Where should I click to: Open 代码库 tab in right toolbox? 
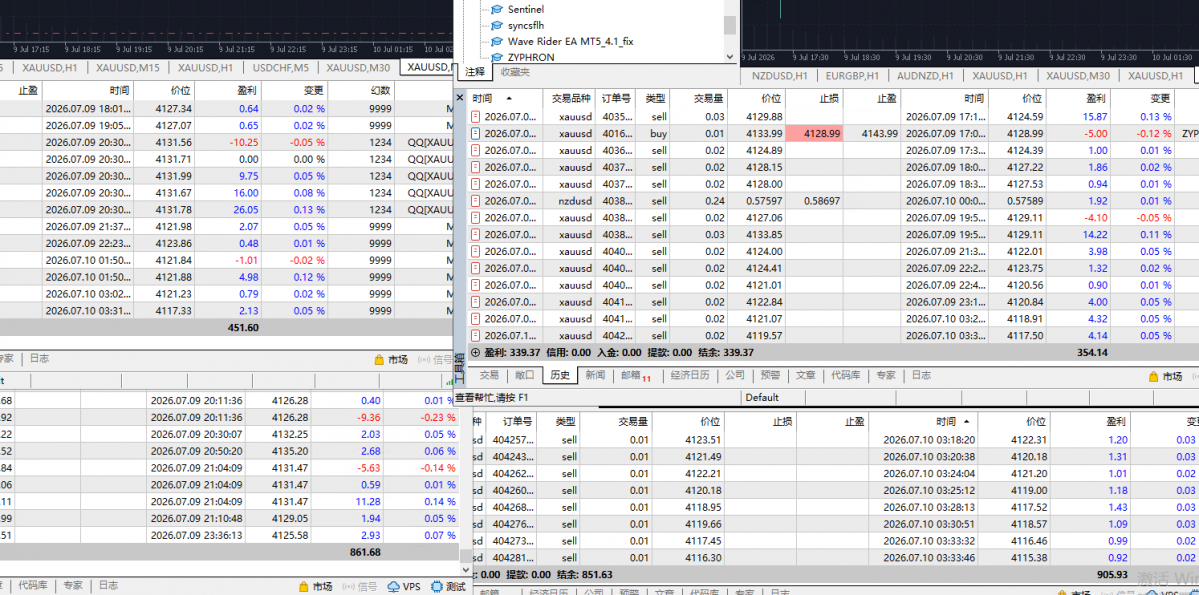coord(845,376)
